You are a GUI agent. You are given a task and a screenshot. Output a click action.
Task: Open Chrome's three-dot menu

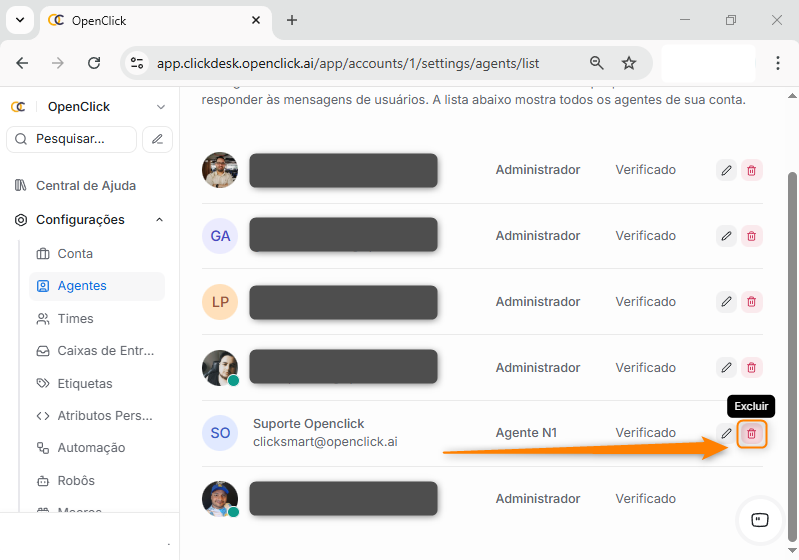[778, 63]
